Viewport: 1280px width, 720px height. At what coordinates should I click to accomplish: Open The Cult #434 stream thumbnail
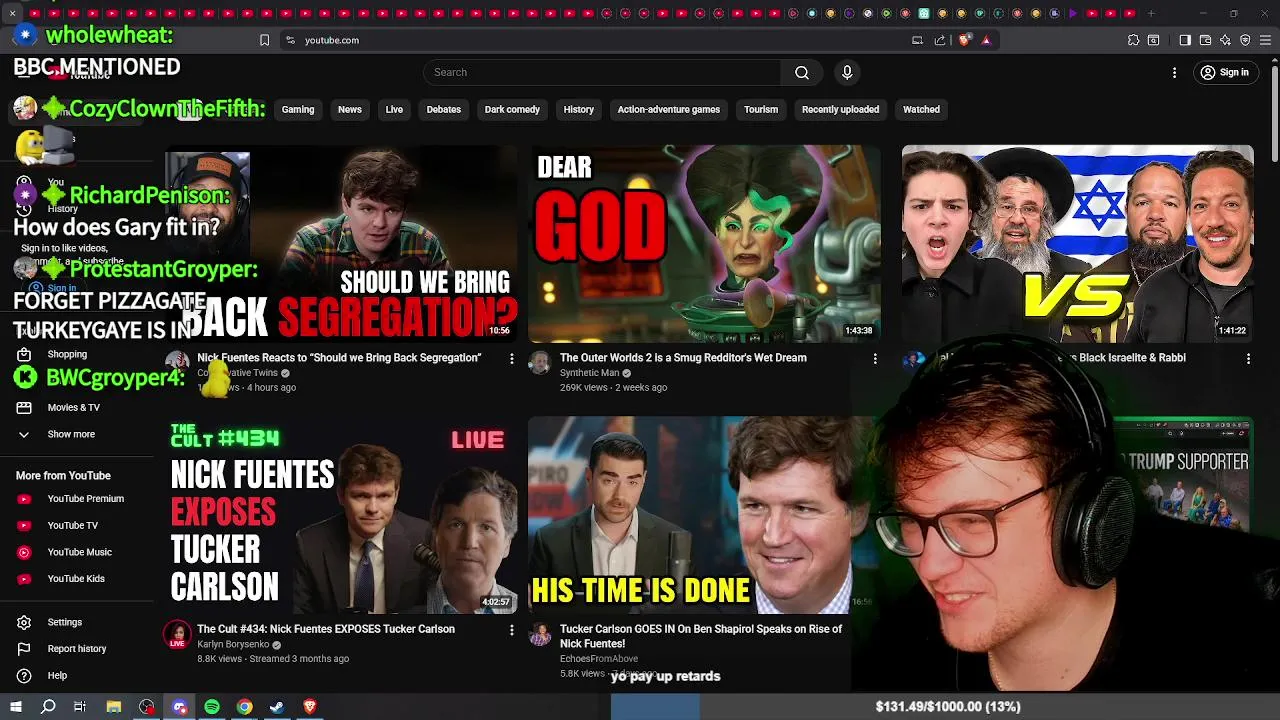coord(341,515)
